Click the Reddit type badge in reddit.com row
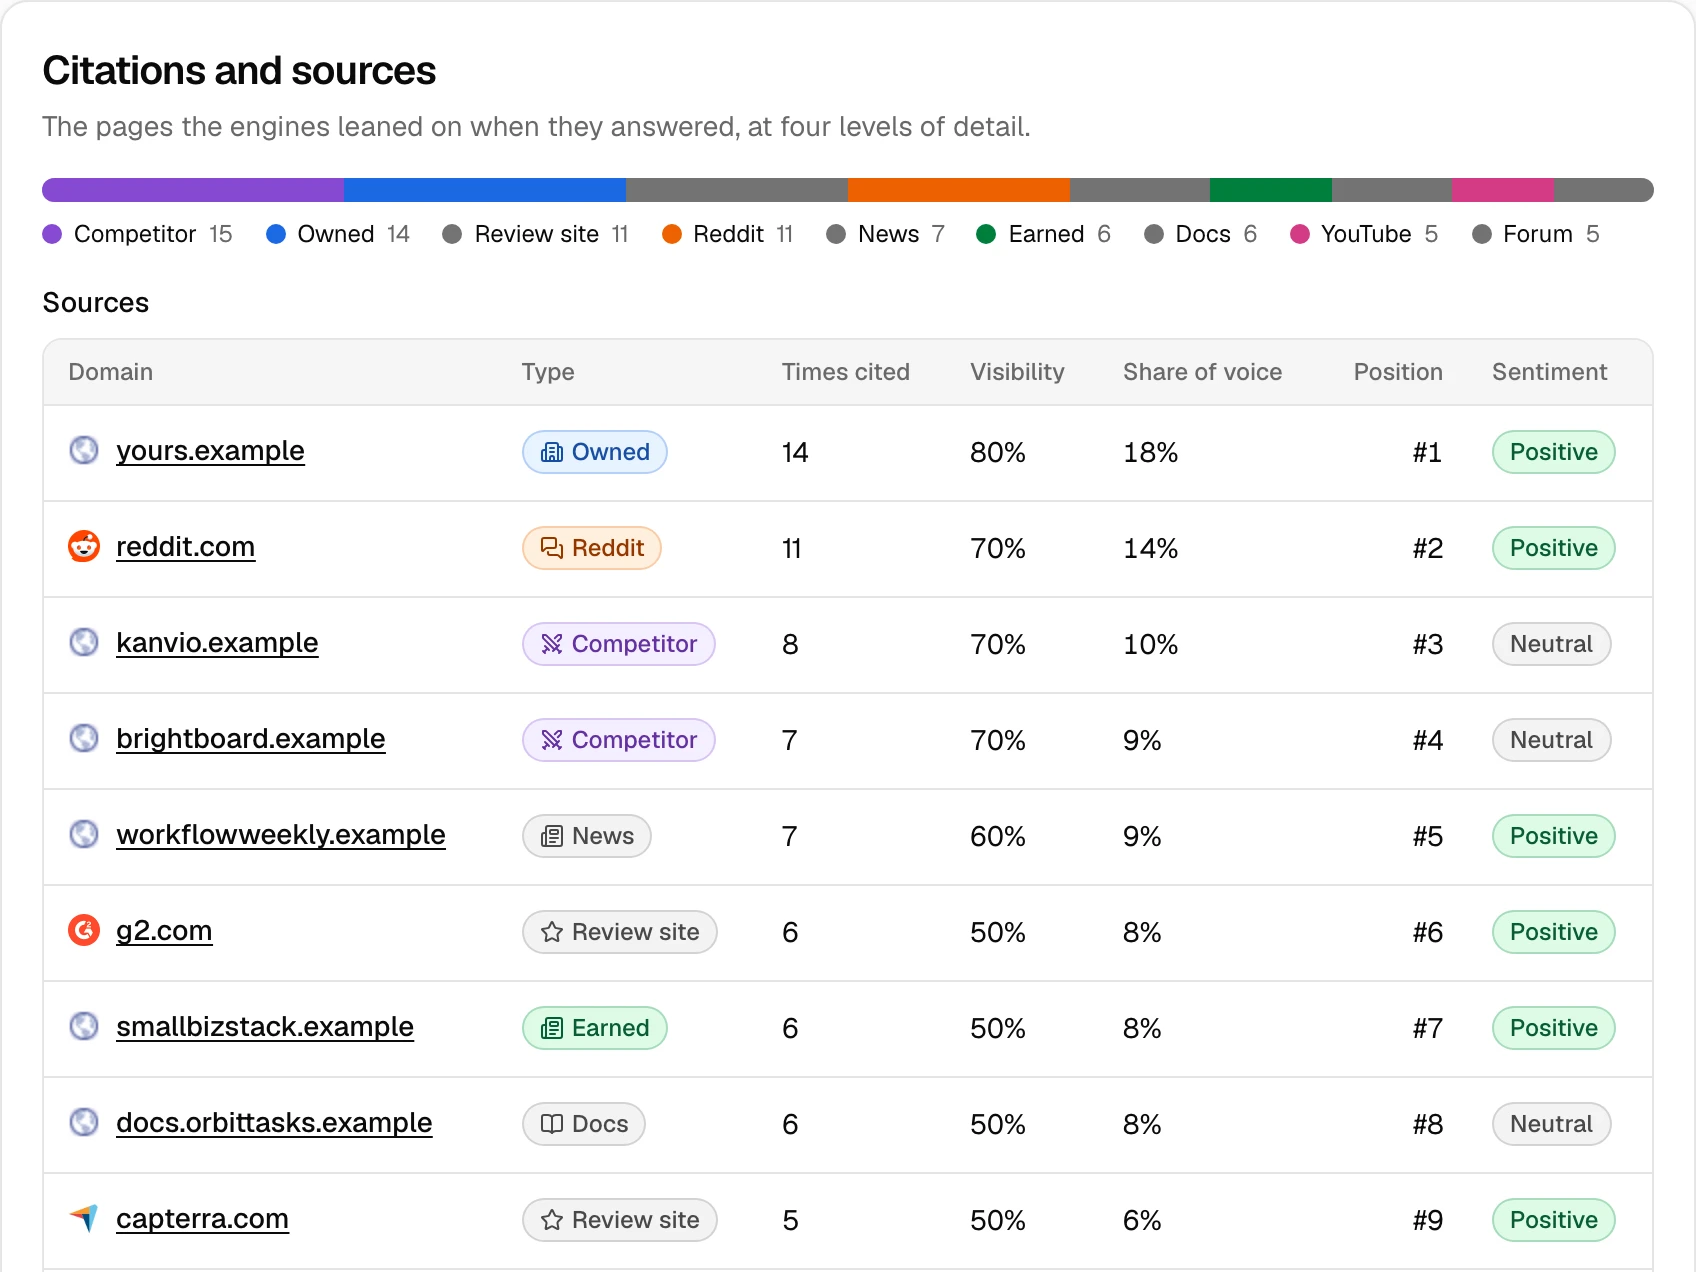 click(592, 548)
